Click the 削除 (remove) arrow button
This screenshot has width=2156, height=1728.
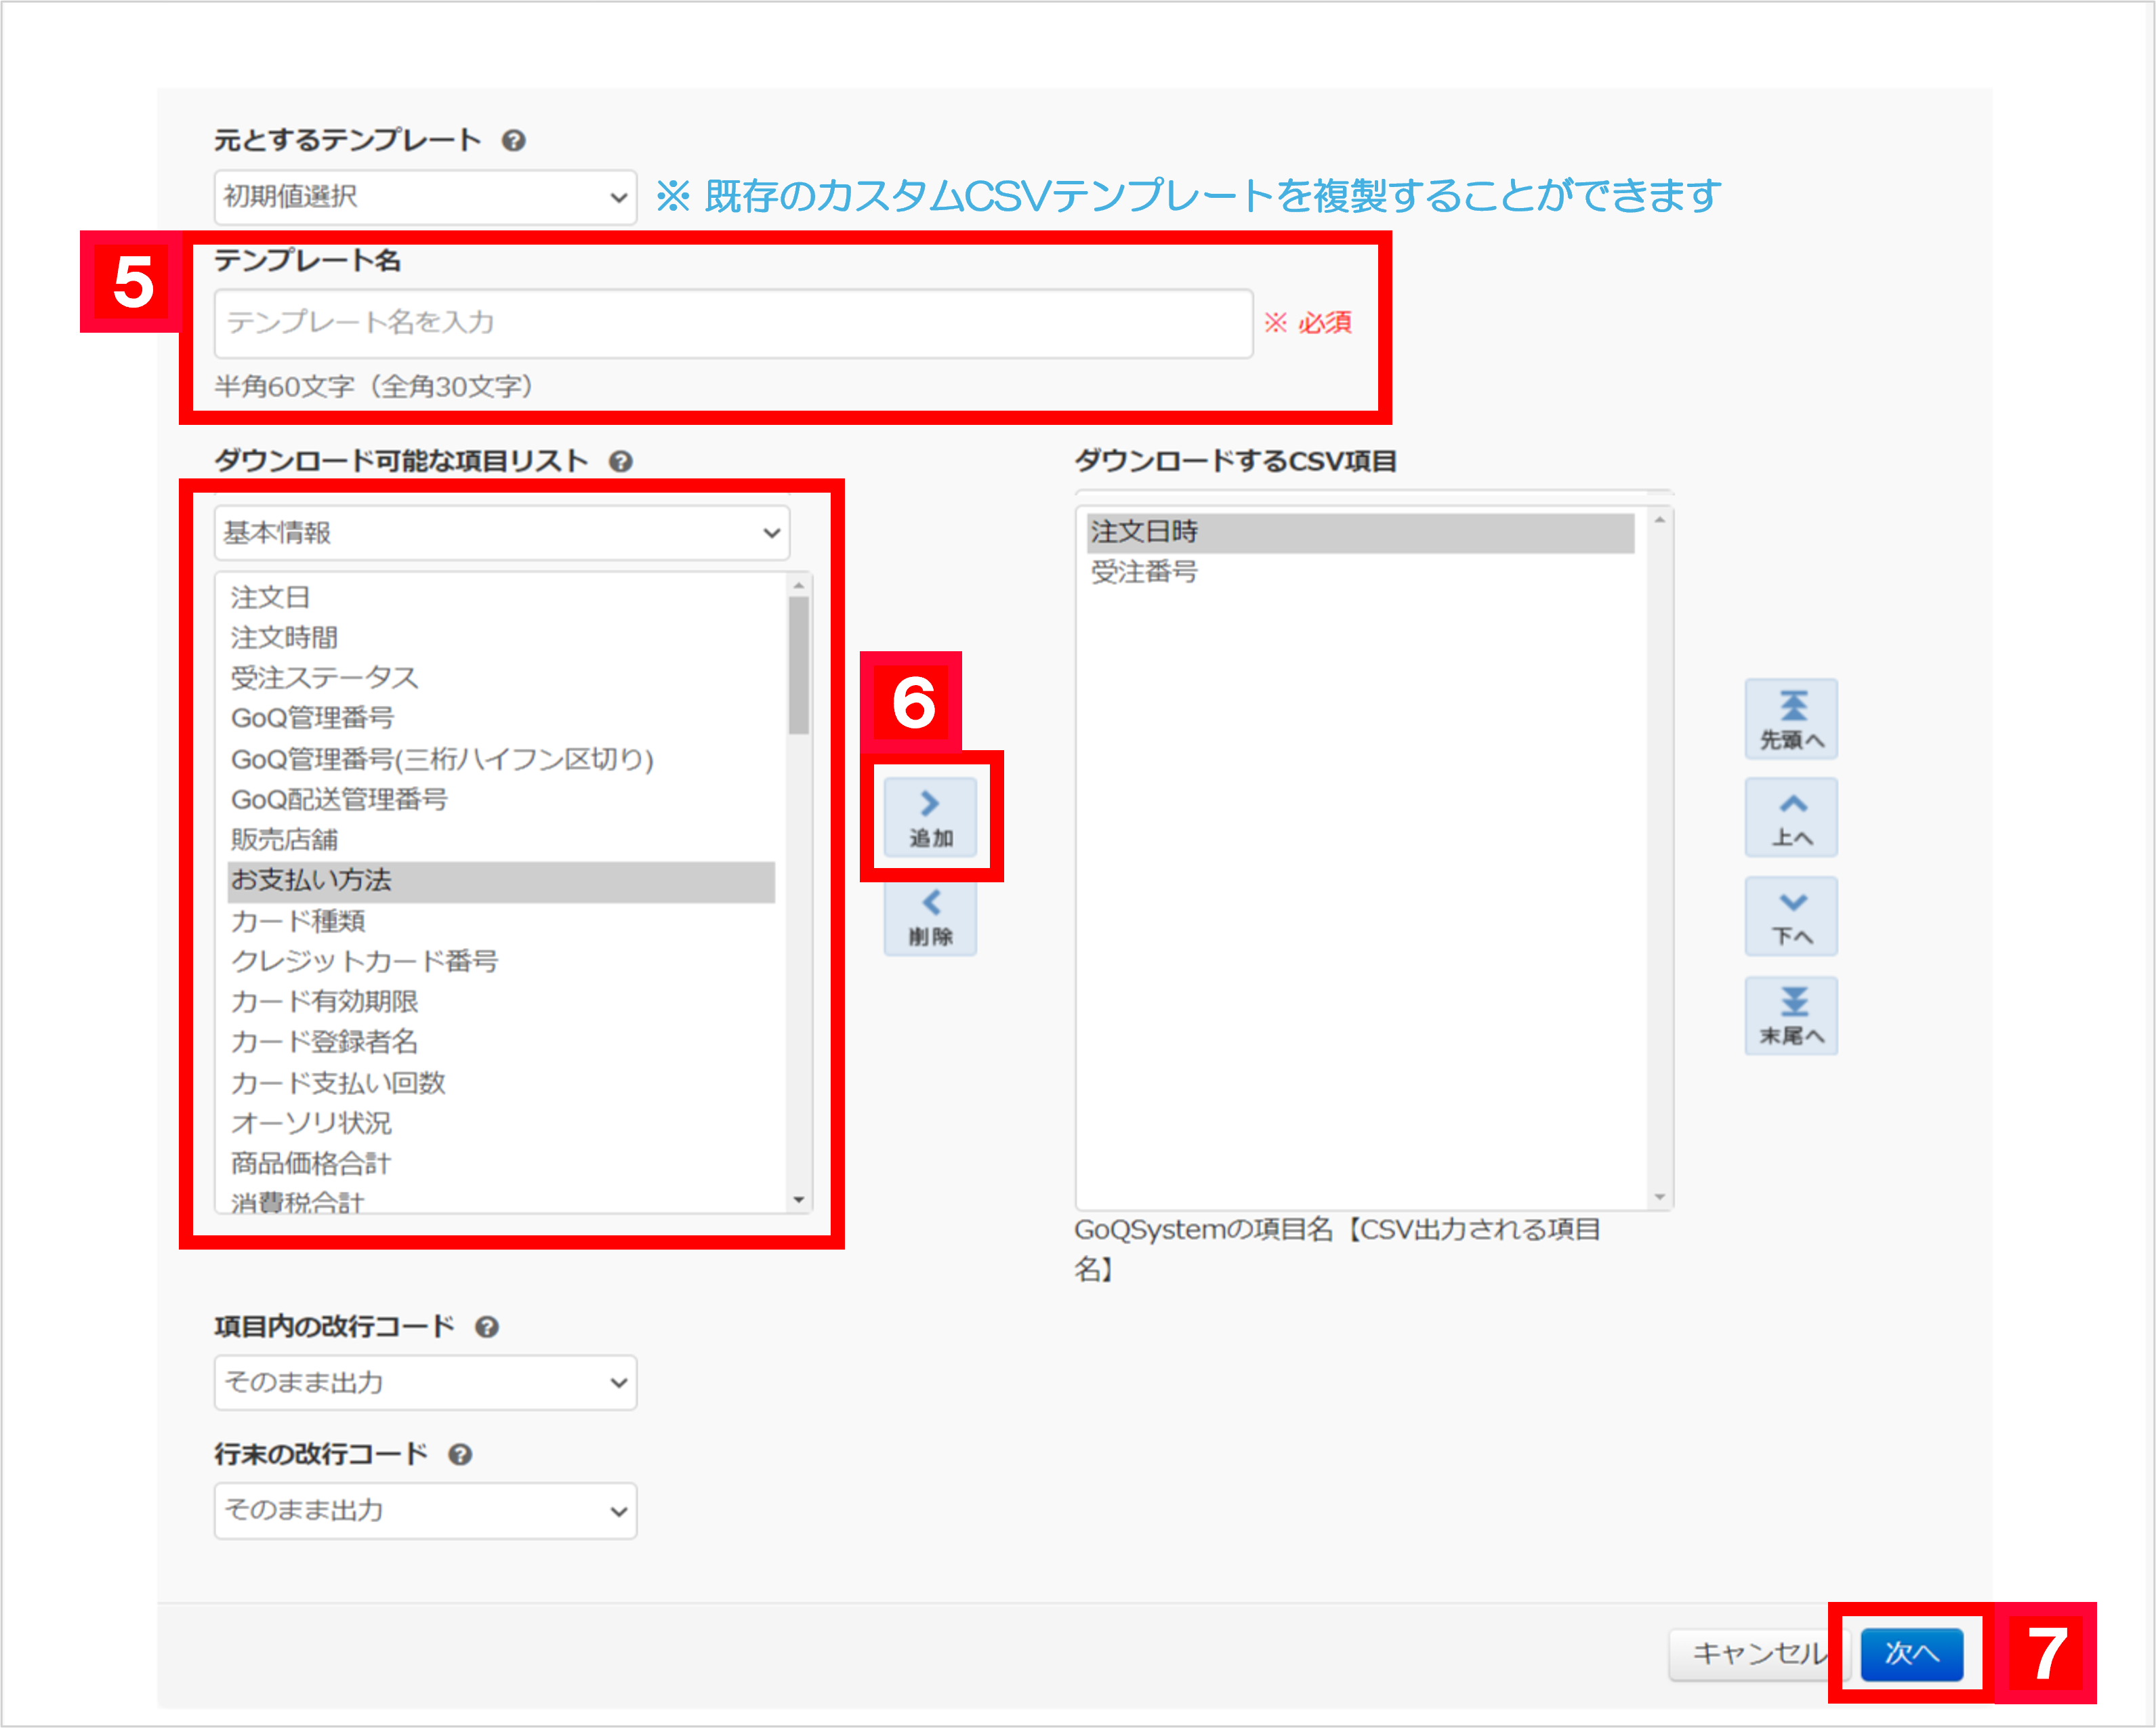(930, 917)
